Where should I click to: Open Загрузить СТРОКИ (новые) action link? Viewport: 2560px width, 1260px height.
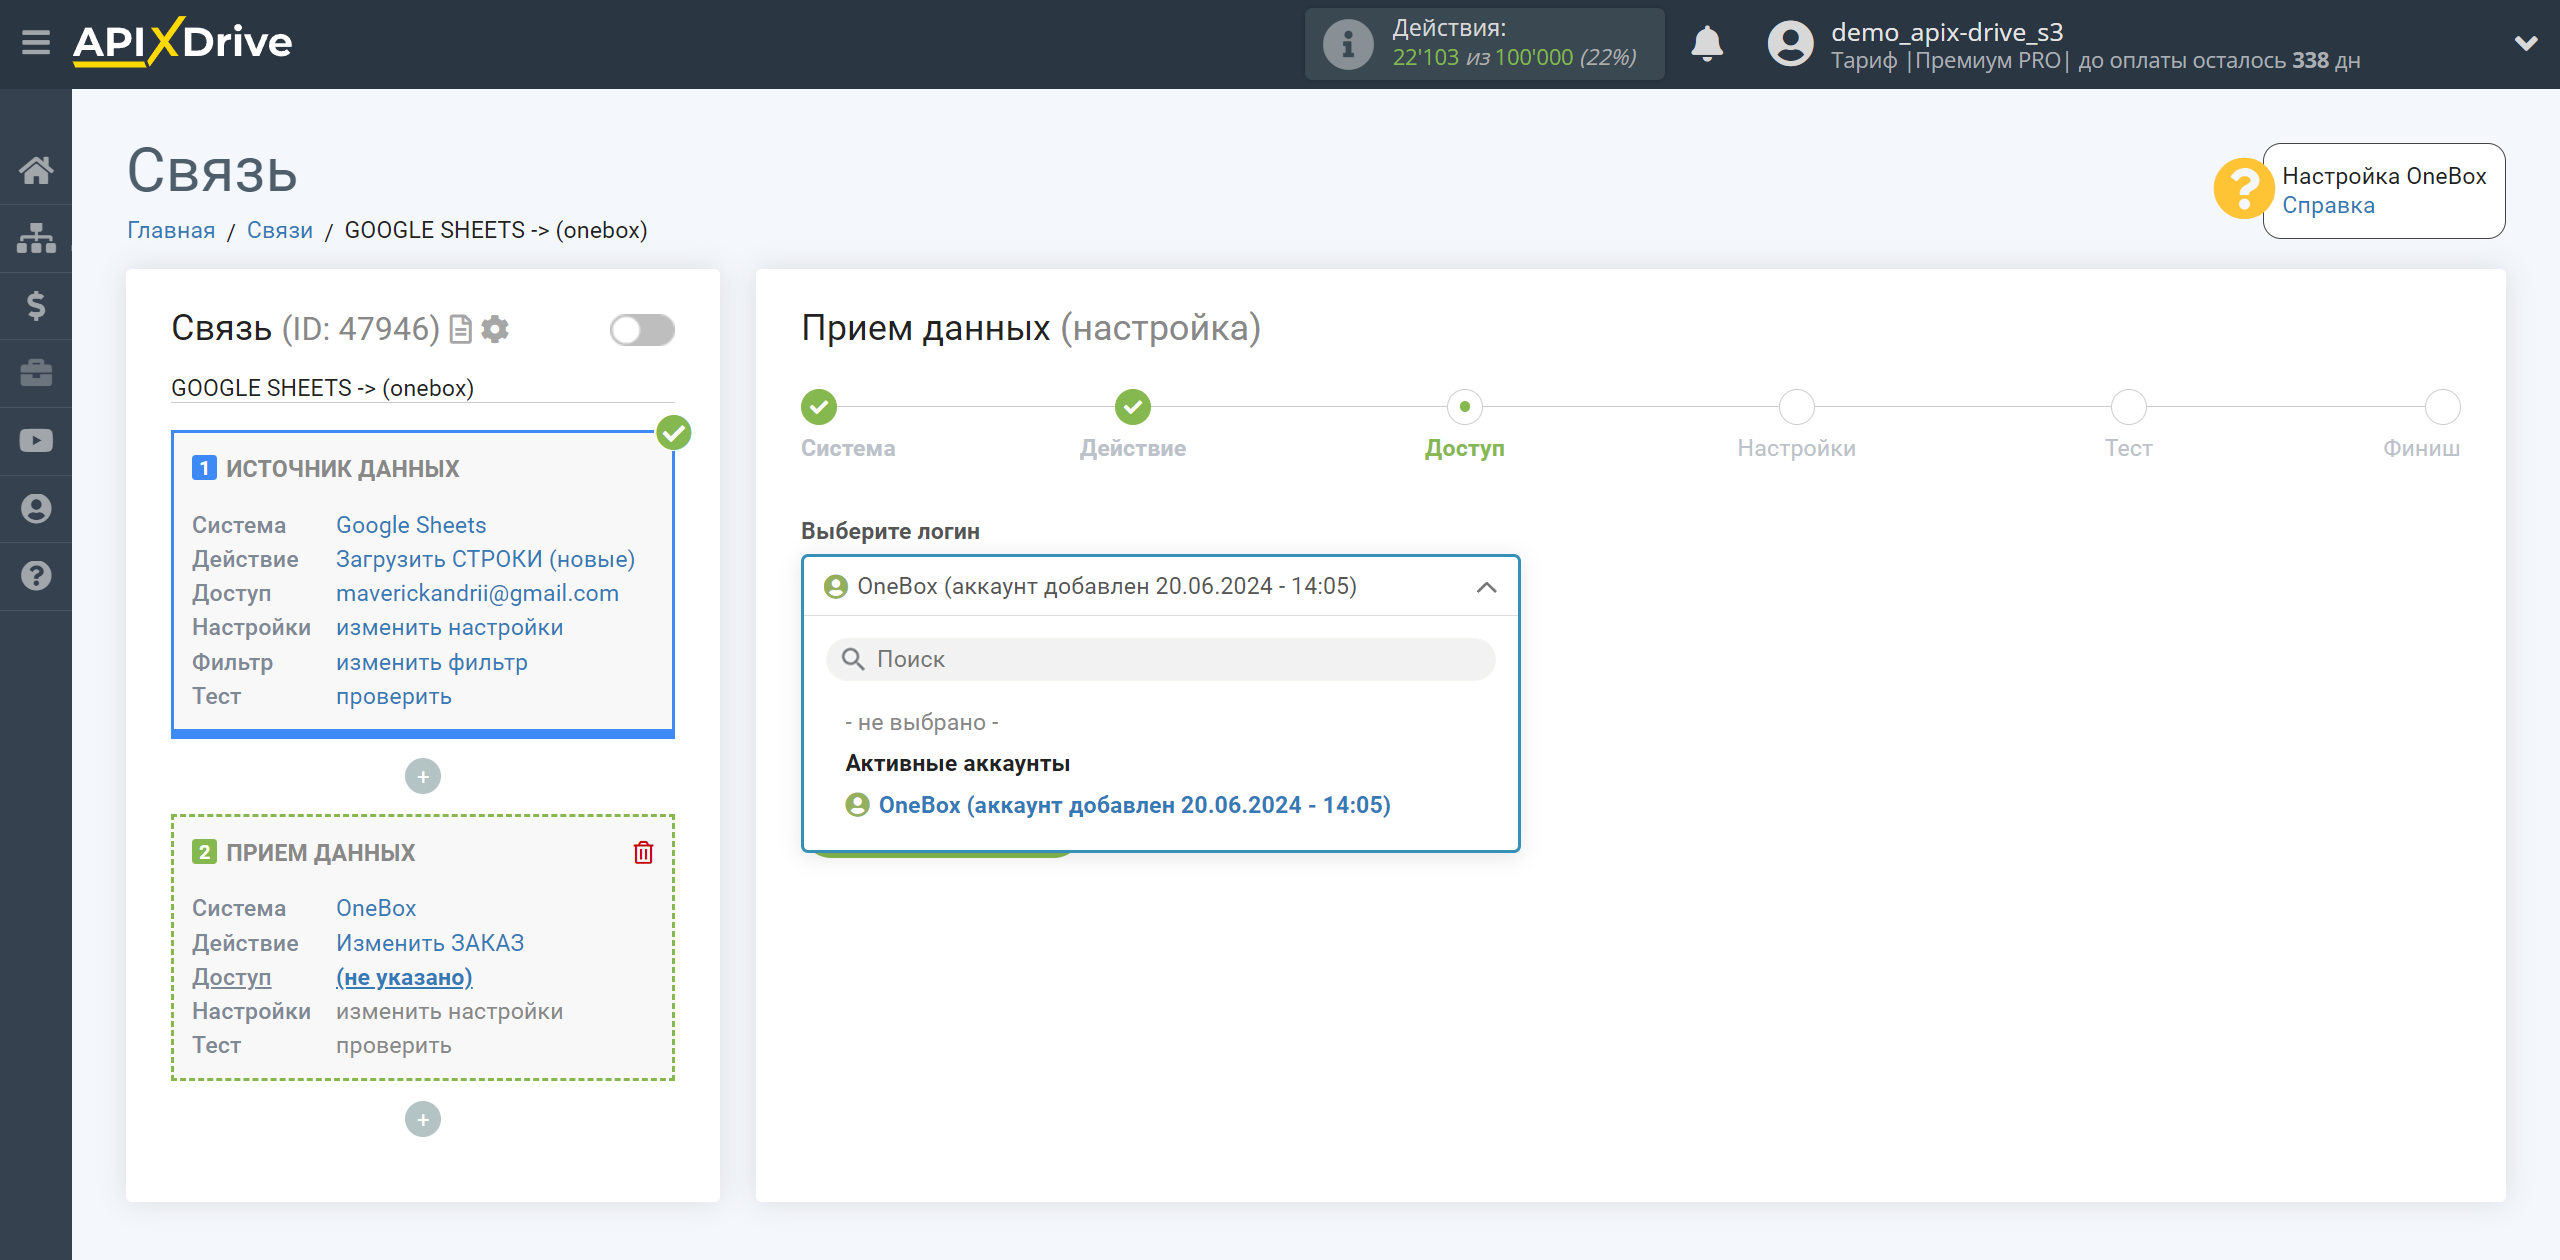[485, 560]
